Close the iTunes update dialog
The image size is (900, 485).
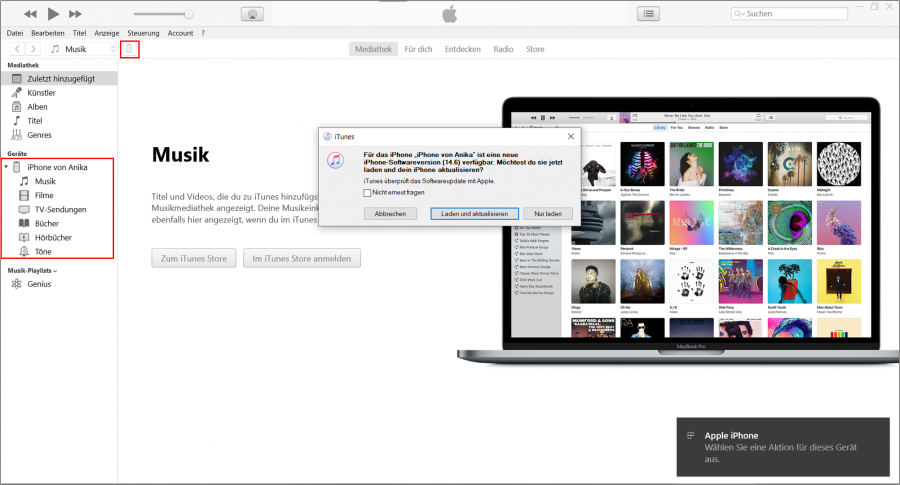(x=571, y=137)
